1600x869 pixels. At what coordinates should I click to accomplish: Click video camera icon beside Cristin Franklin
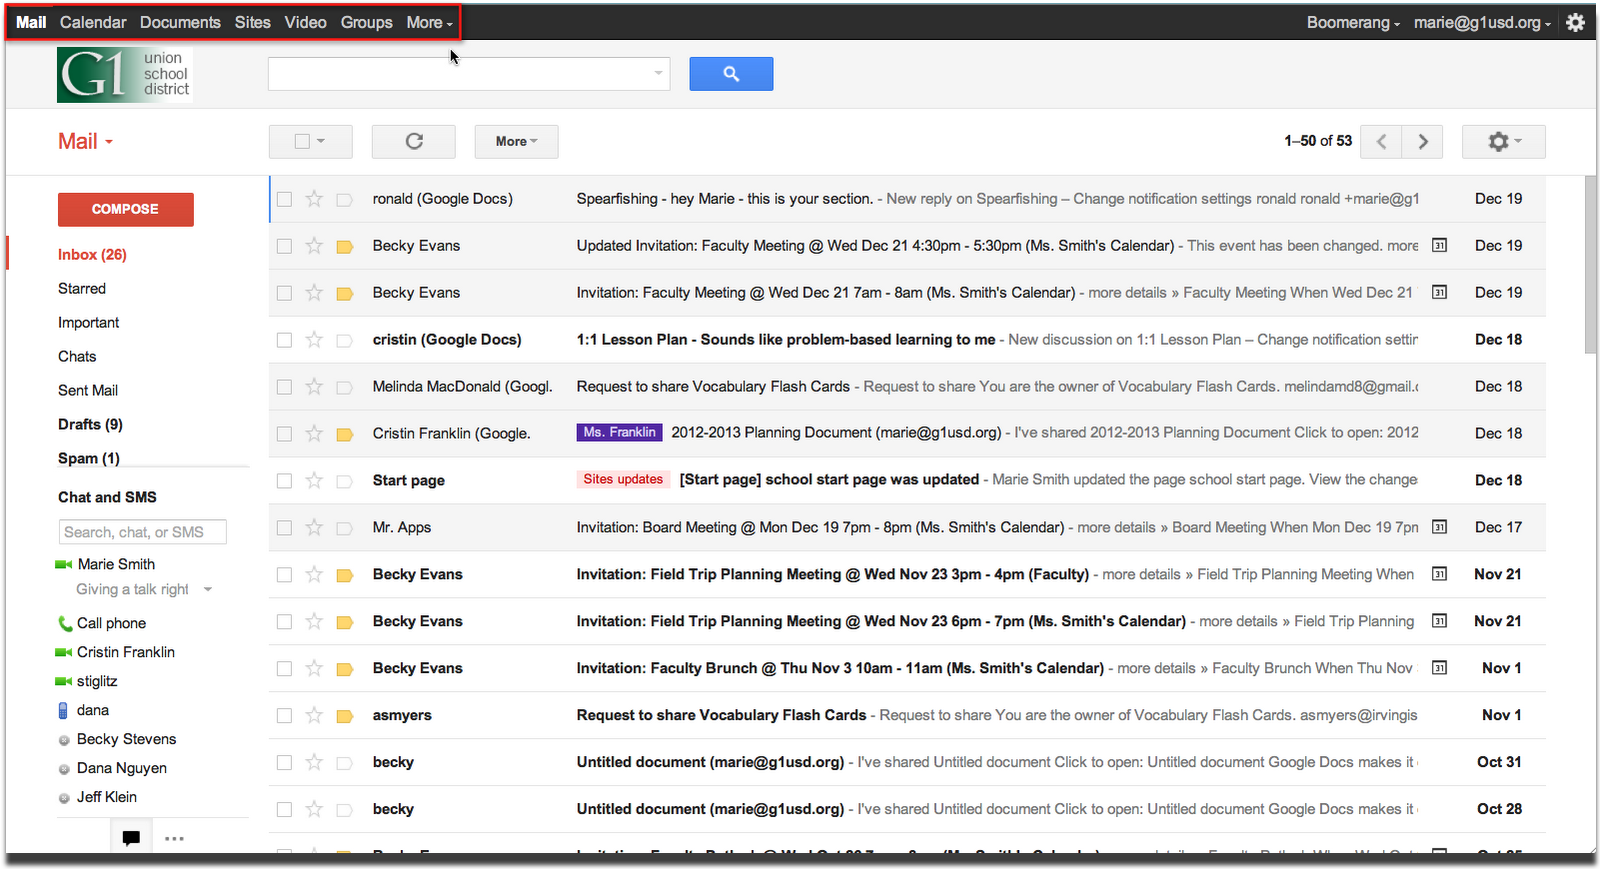pos(63,652)
